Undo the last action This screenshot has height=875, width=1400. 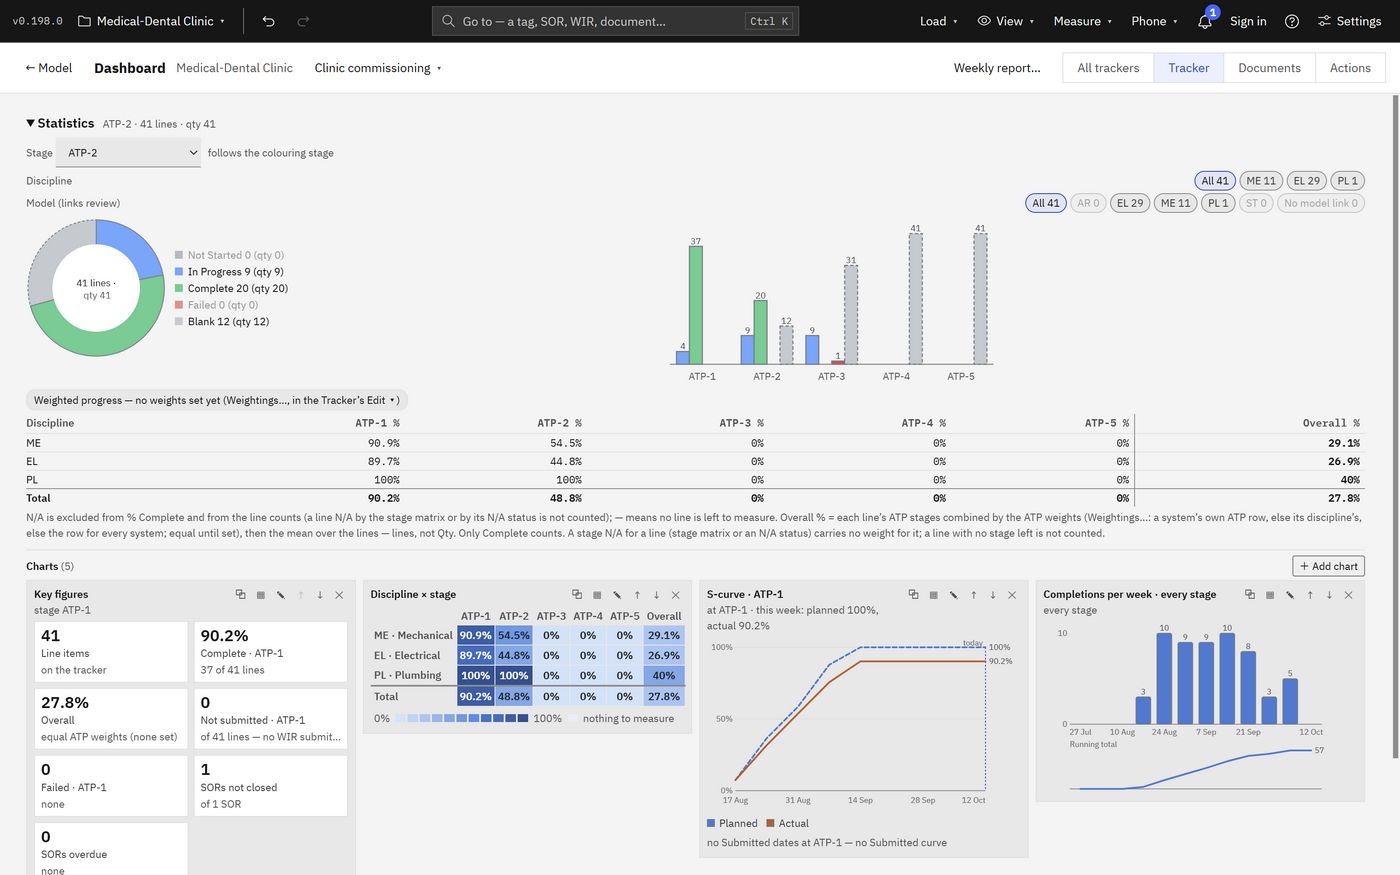[268, 21]
